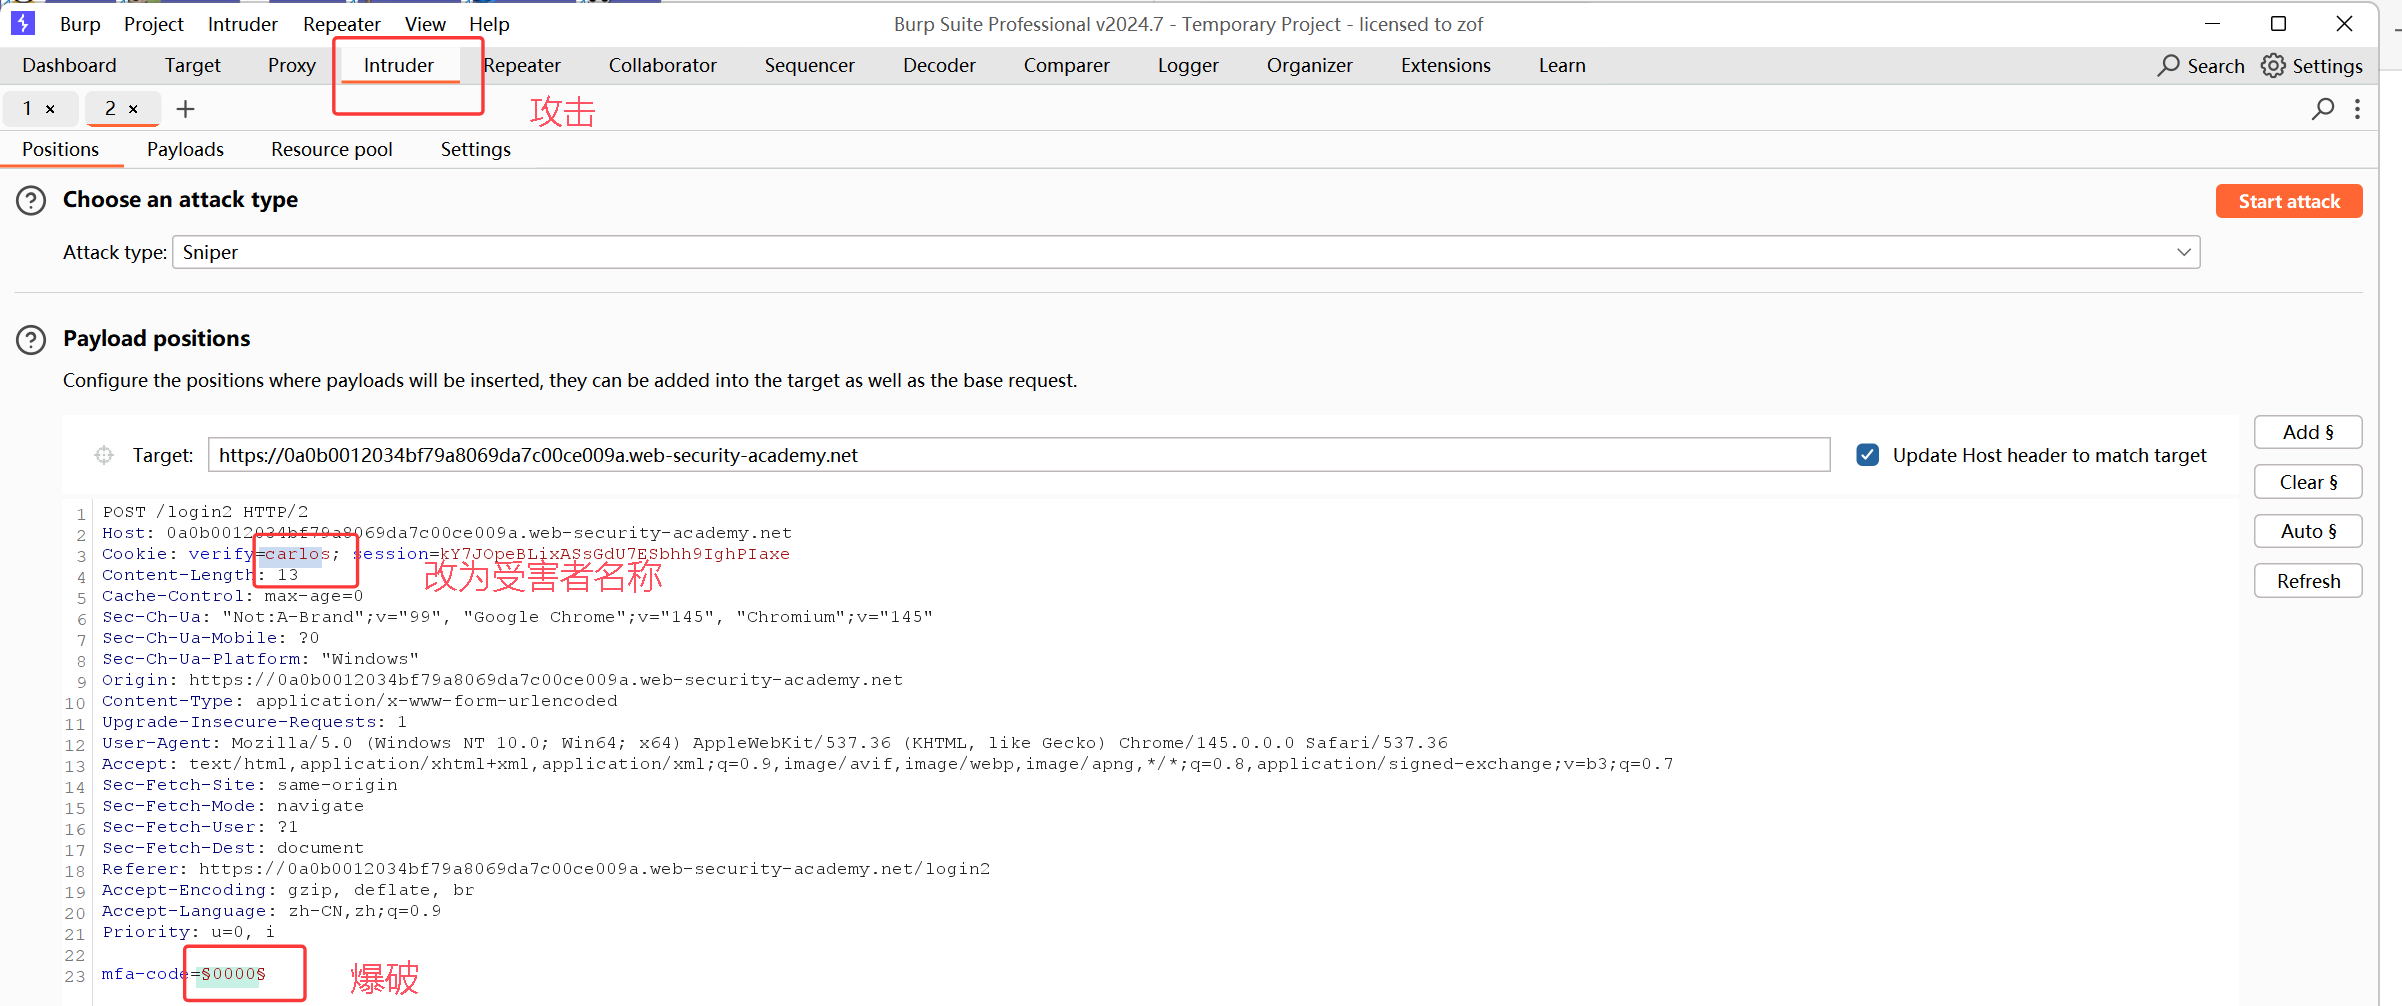2402x1006 pixels.
Task: Open the three-dot options menu
Action: point(2357,109)
